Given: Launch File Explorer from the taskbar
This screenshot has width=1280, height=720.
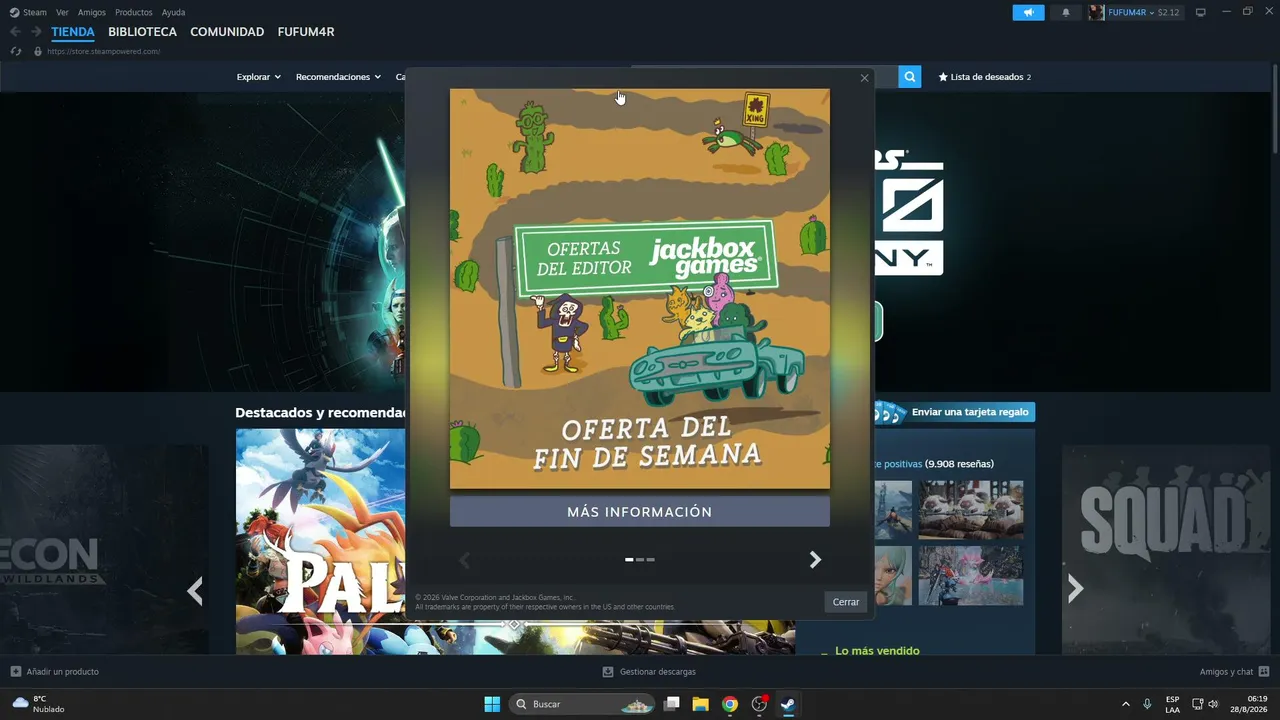Looking at the screenshot, I should pyautogui.click(x=701, y=704).
